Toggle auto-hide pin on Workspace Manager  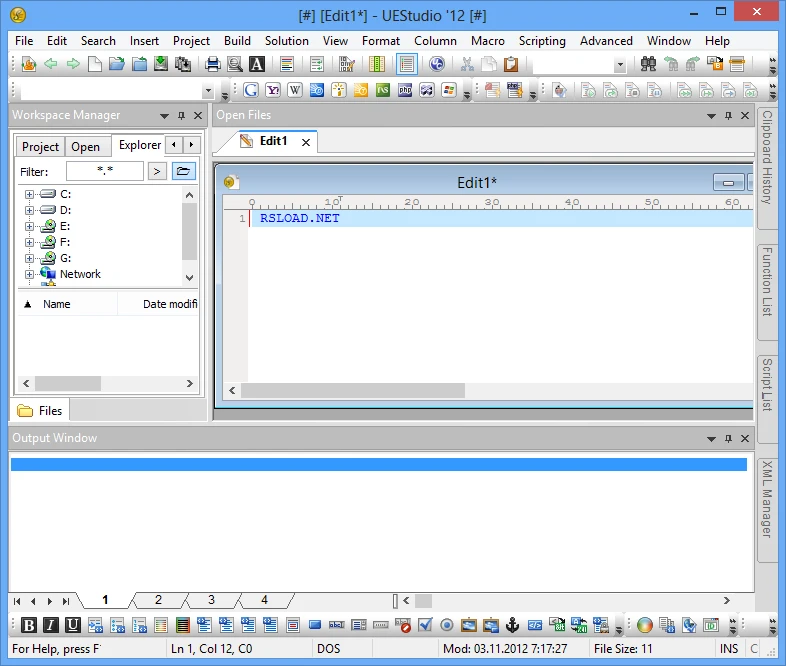tap(181, 116)
